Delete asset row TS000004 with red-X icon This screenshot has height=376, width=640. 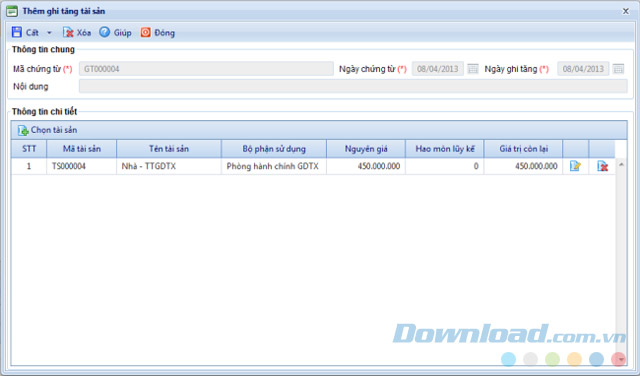click(x=602, y=166)
